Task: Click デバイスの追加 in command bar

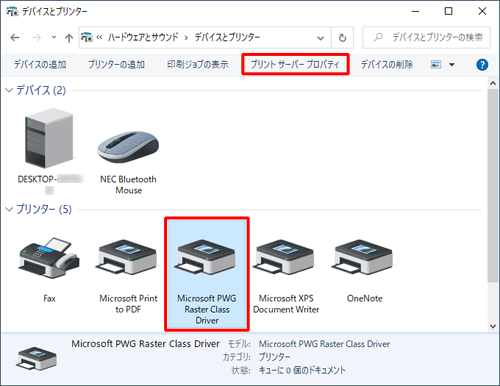Action: point(40,65)
